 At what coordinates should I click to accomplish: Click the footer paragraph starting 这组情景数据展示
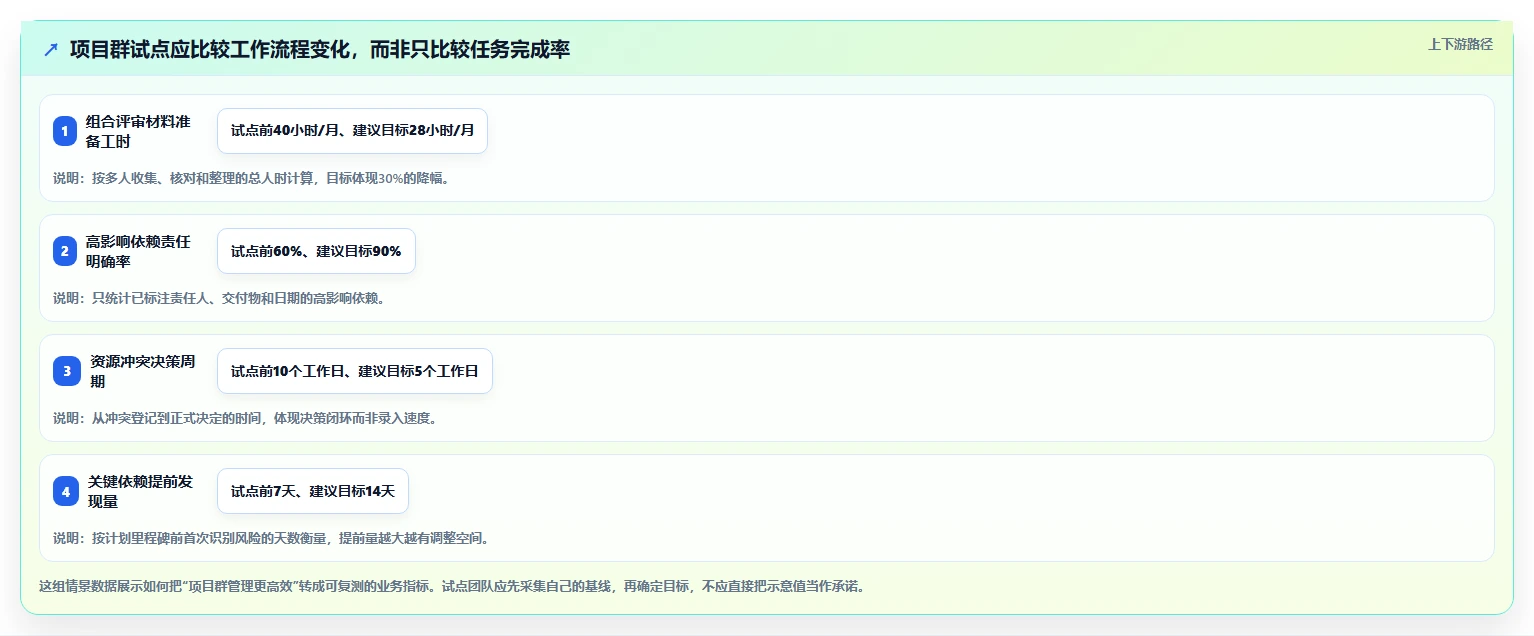point(452,586)
